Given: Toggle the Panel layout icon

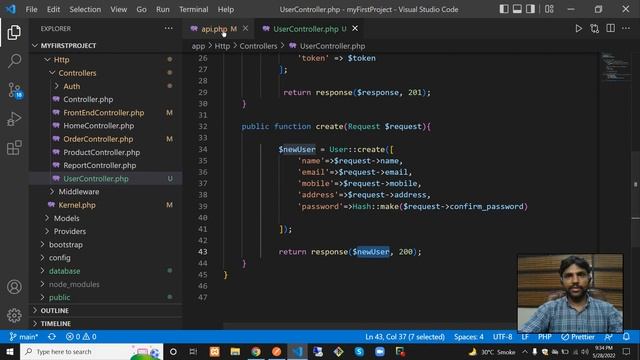Looking at the screenshot, I should [517, 9].
